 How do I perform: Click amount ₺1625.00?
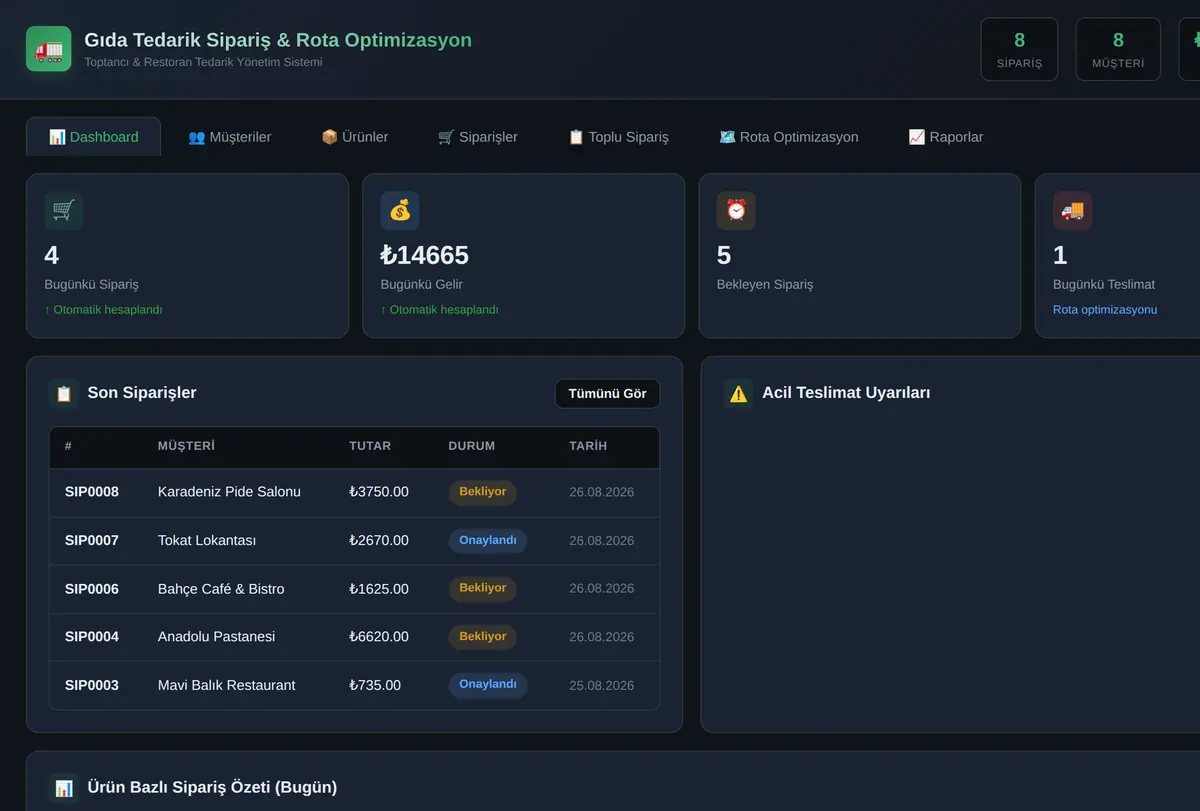[x=379, y=589]
